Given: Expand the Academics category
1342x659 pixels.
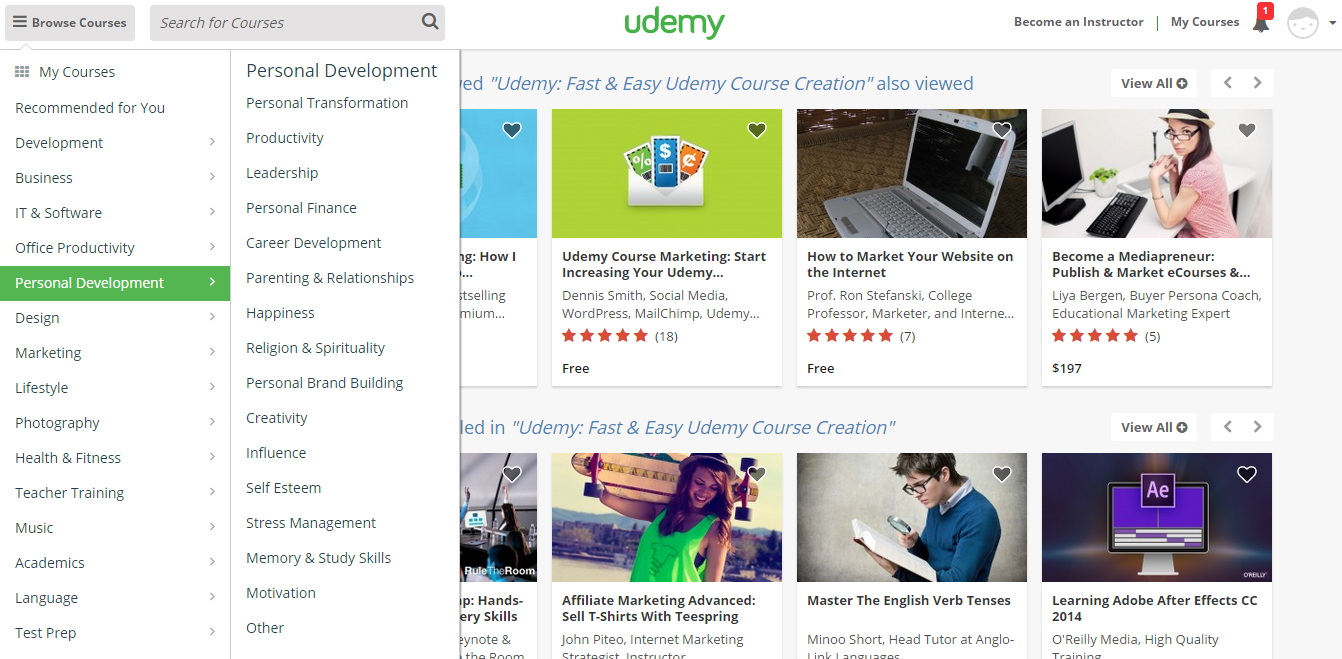Looking at the screenshot, I should (115, 563).
